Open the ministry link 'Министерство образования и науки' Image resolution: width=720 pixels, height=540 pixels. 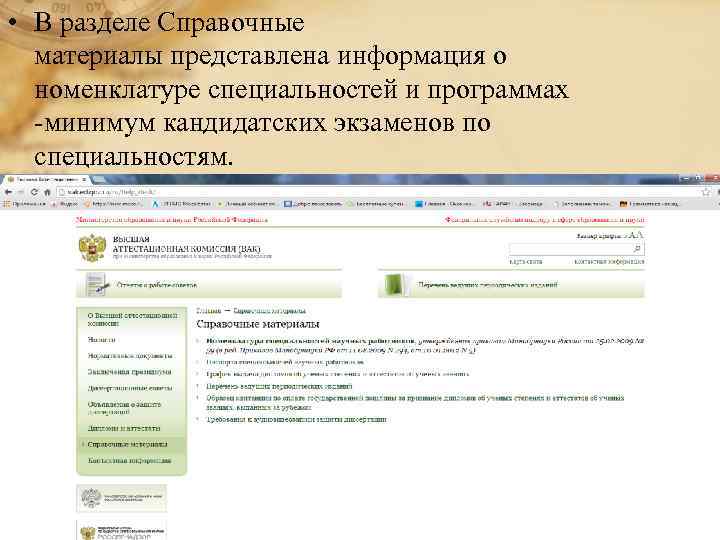[x=172, y=220]
